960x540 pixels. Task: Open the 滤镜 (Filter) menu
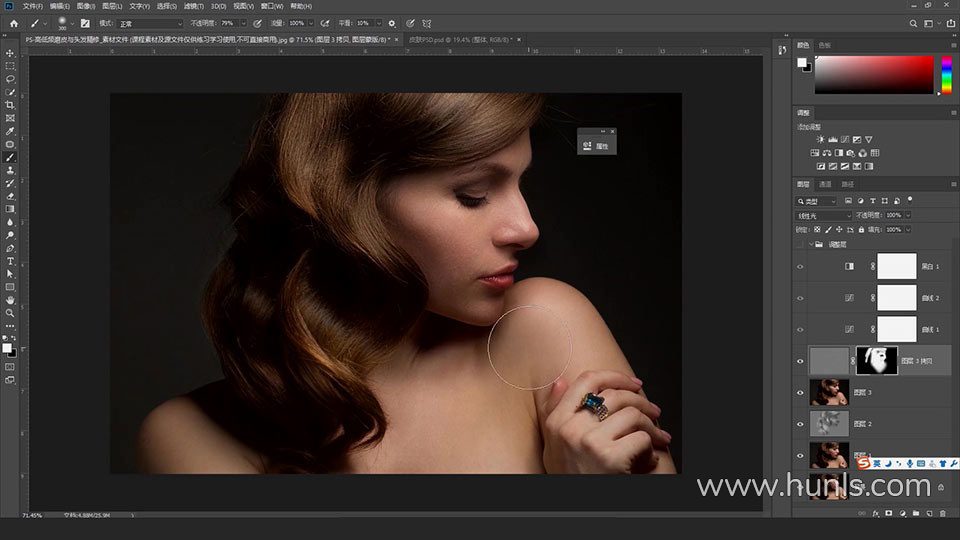[x=193, y=6]
